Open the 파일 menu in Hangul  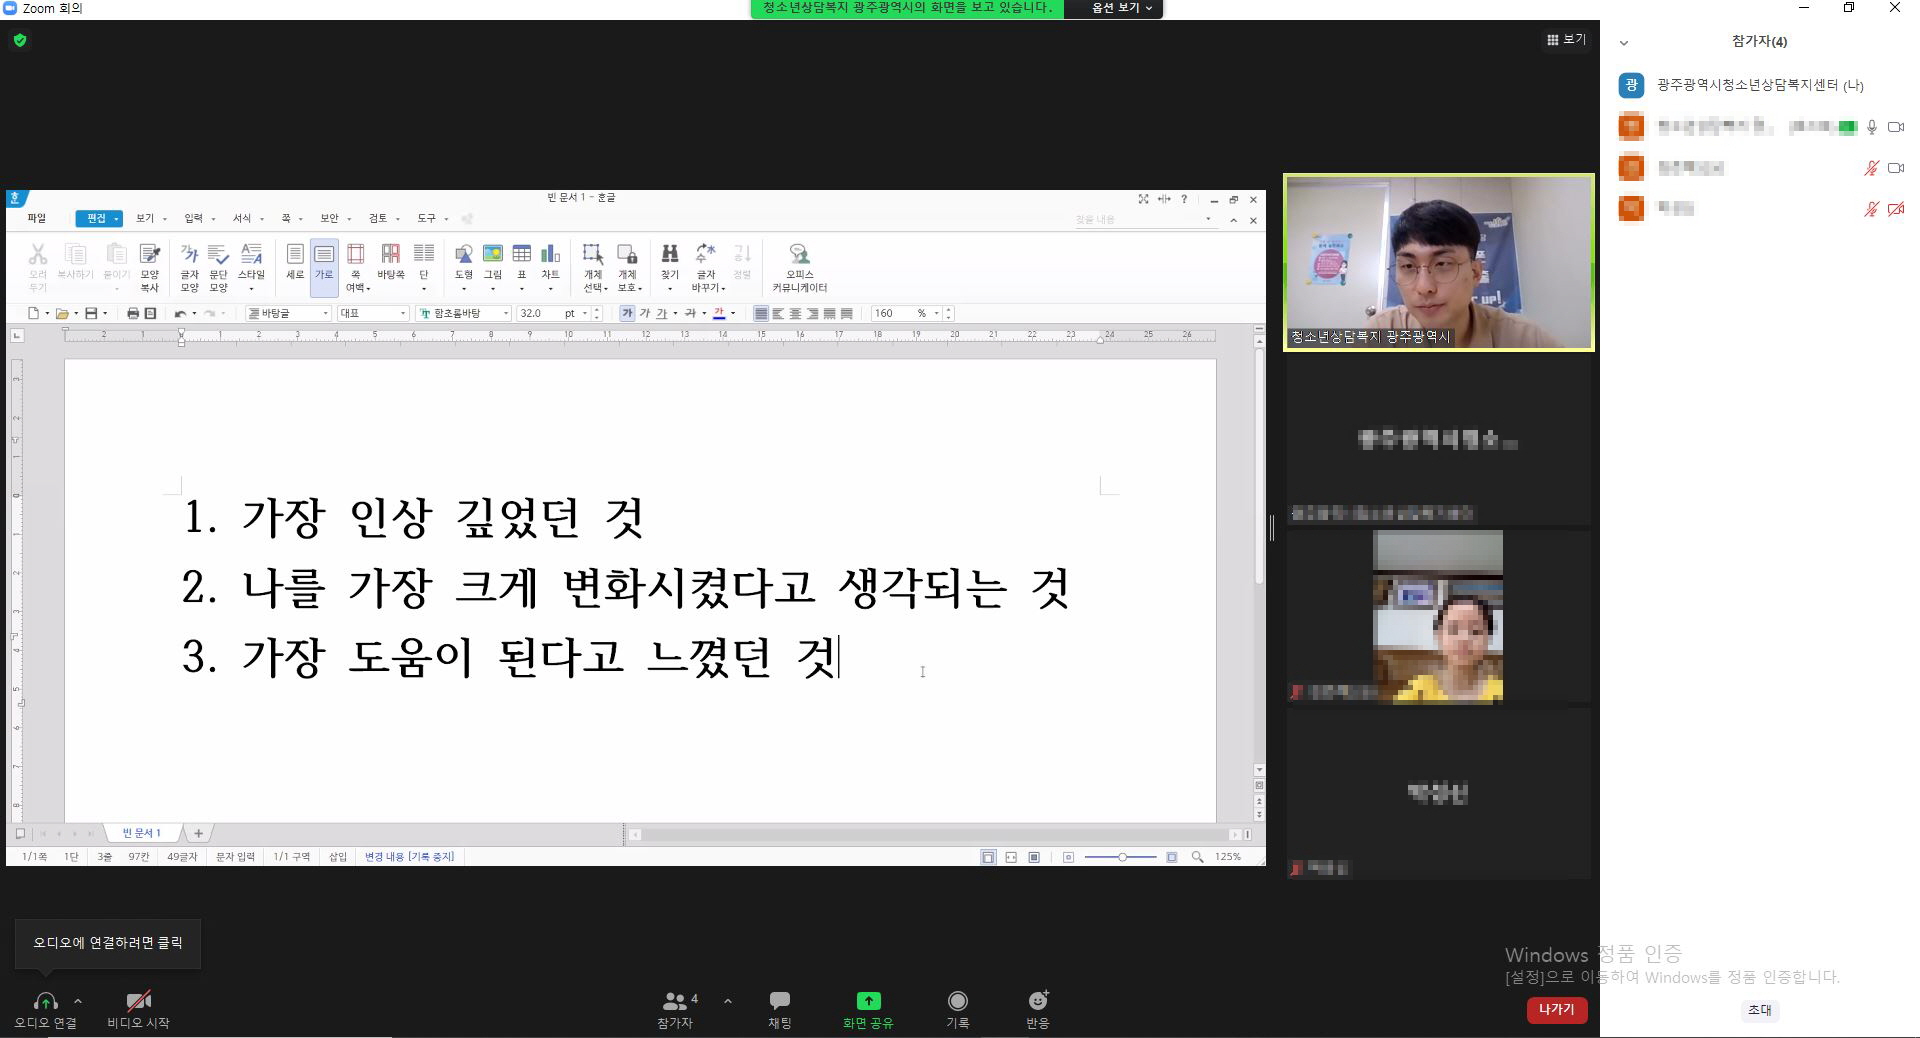(x=37, y=218)
